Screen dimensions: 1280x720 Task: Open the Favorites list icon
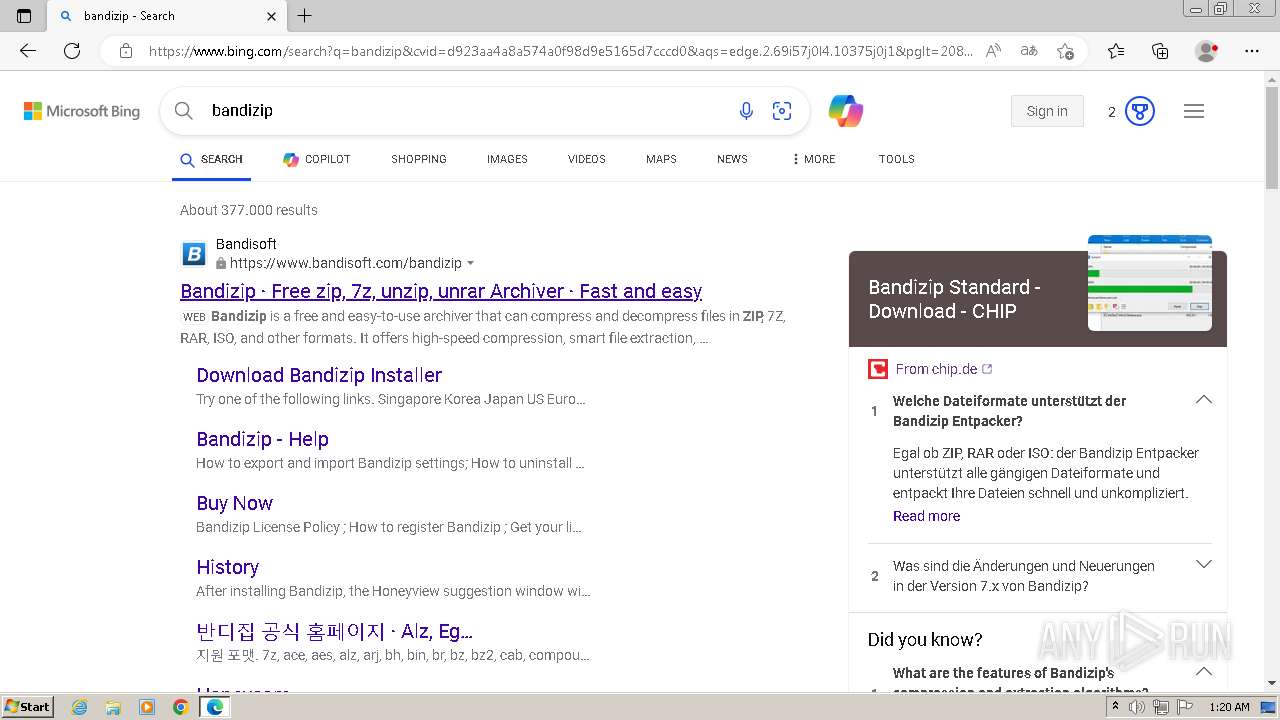pyautogui.click(x=1116, y=51)
